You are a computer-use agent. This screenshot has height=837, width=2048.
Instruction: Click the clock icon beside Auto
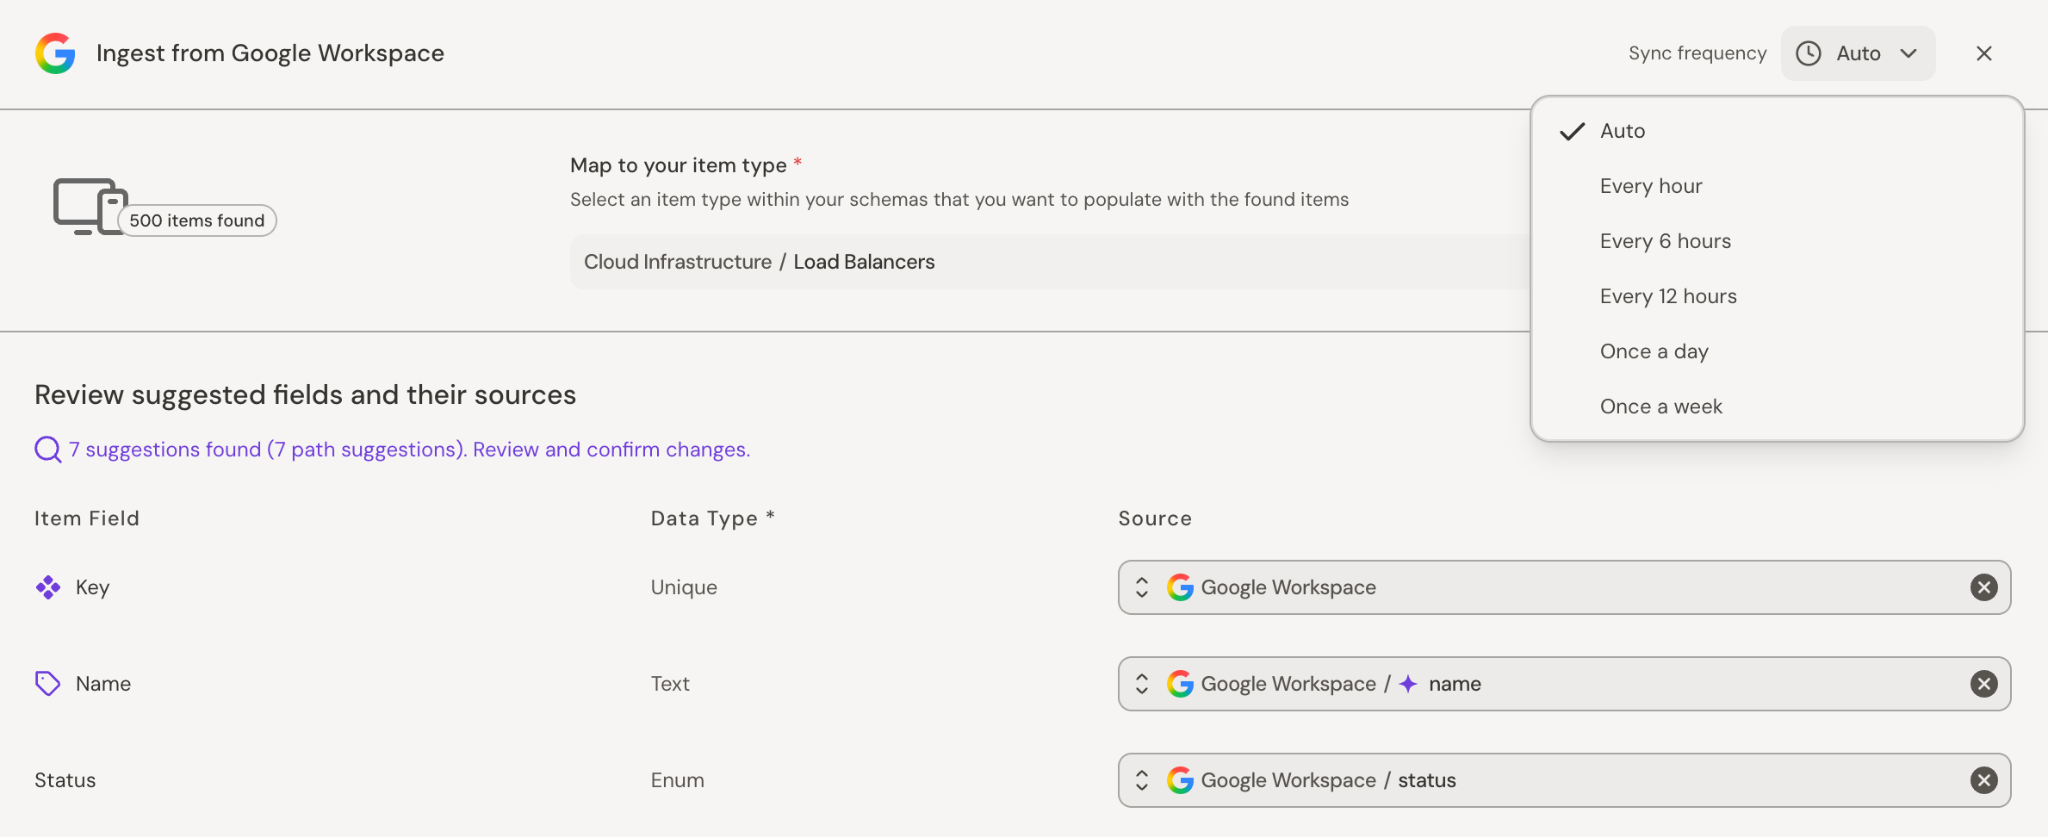(x=1808, y=53)
